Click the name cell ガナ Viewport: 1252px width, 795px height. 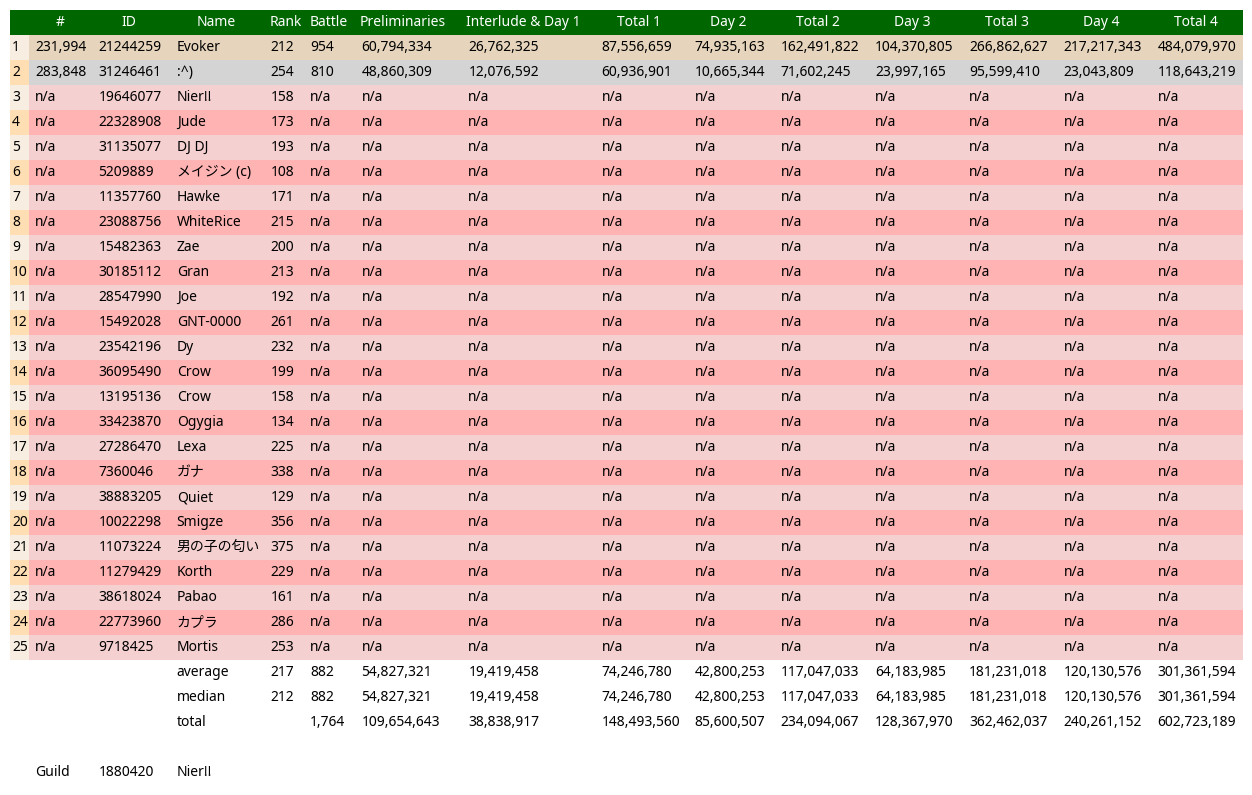point(190,471)
